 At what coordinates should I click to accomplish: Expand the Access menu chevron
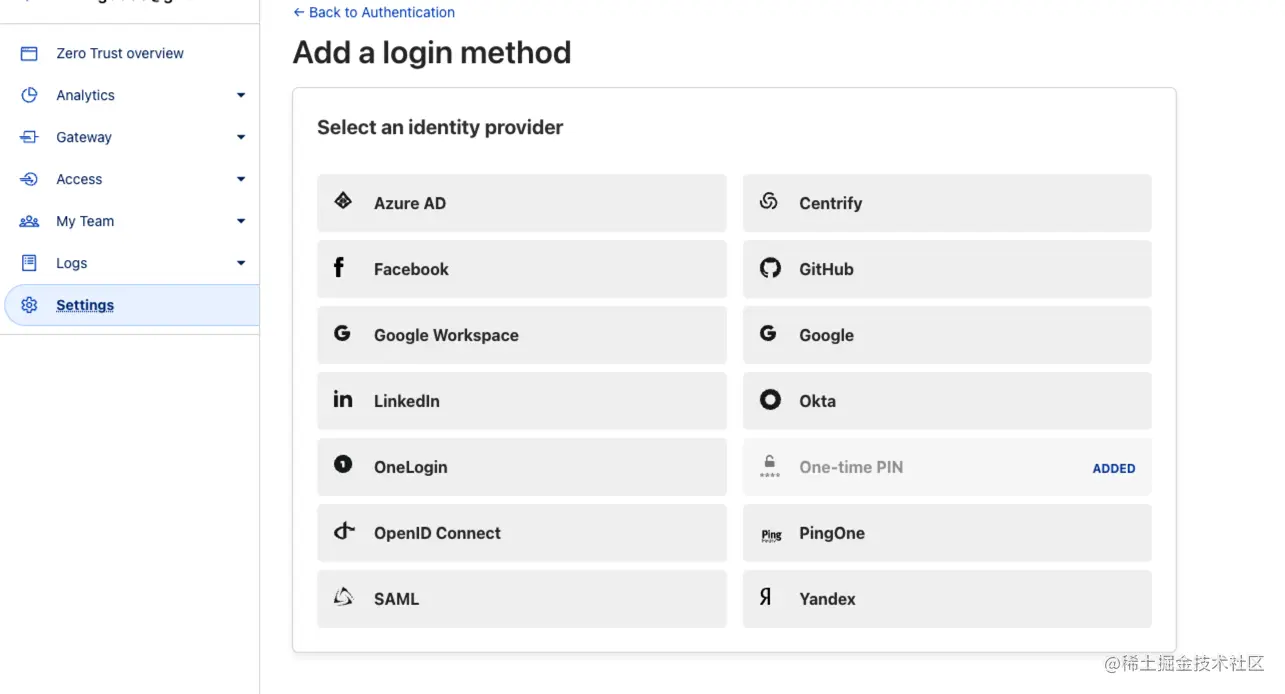click(240, 179)
